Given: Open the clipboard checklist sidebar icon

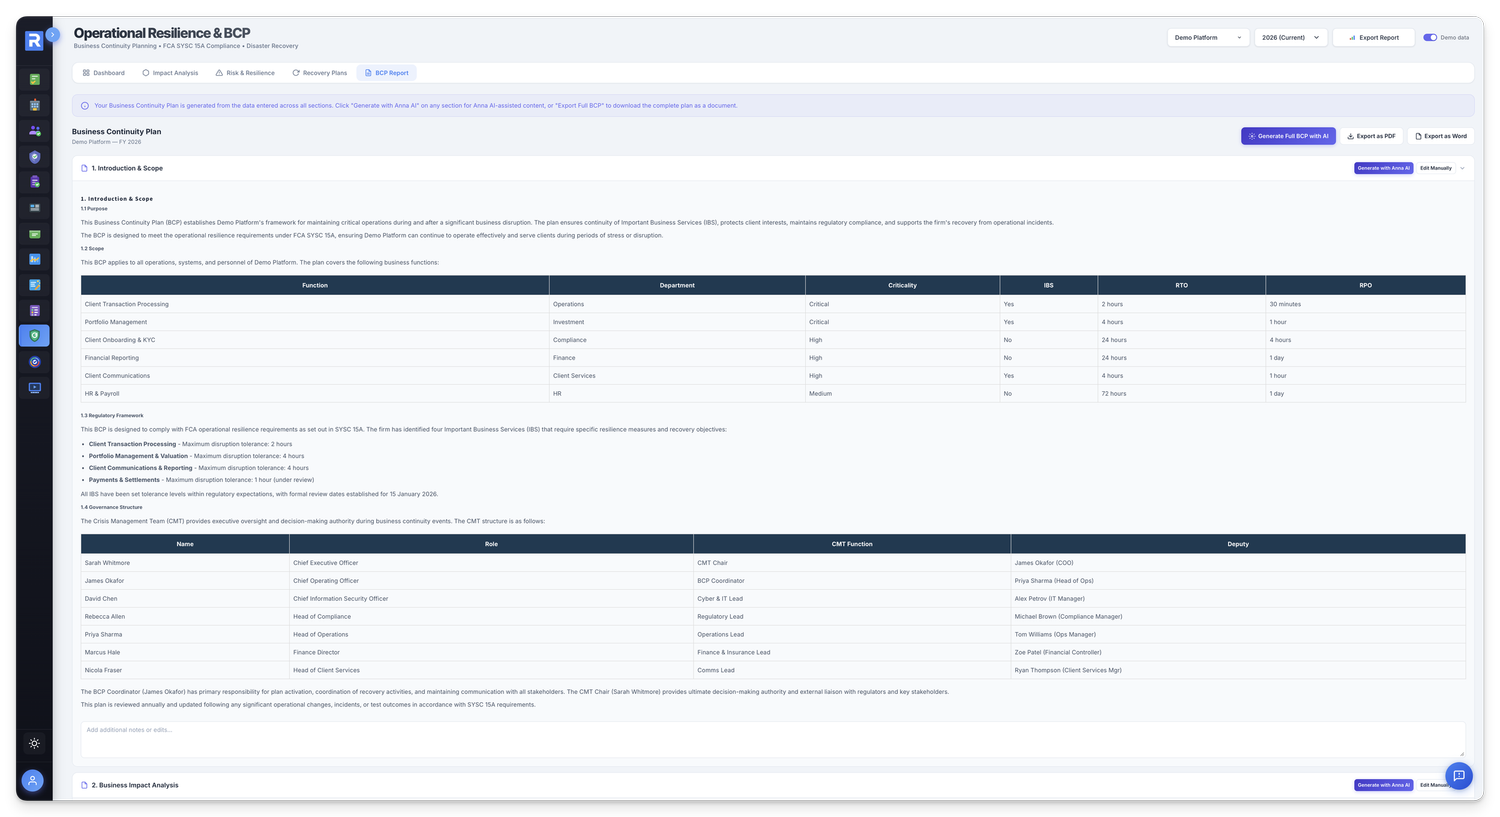Looking at the screenshot, I should tap(34, 183).
